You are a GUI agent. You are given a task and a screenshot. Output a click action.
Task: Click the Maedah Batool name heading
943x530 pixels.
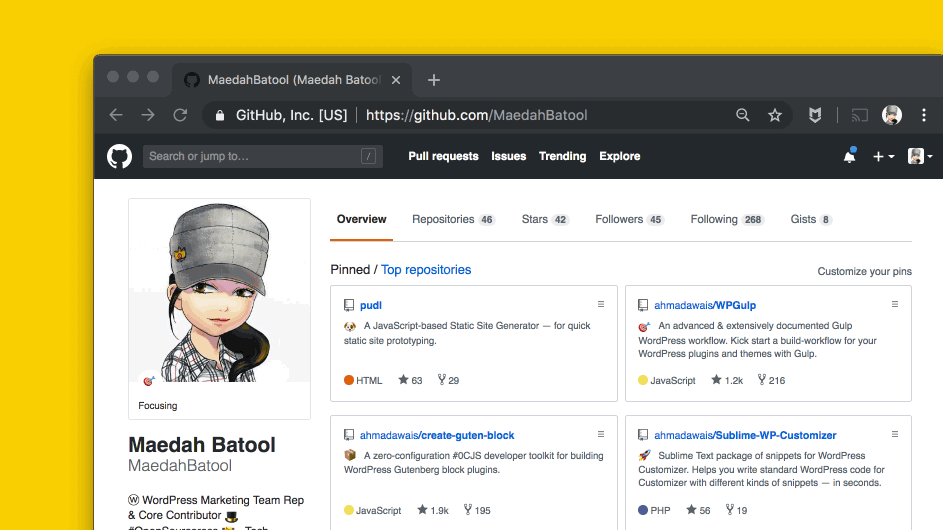pos(202,445)
